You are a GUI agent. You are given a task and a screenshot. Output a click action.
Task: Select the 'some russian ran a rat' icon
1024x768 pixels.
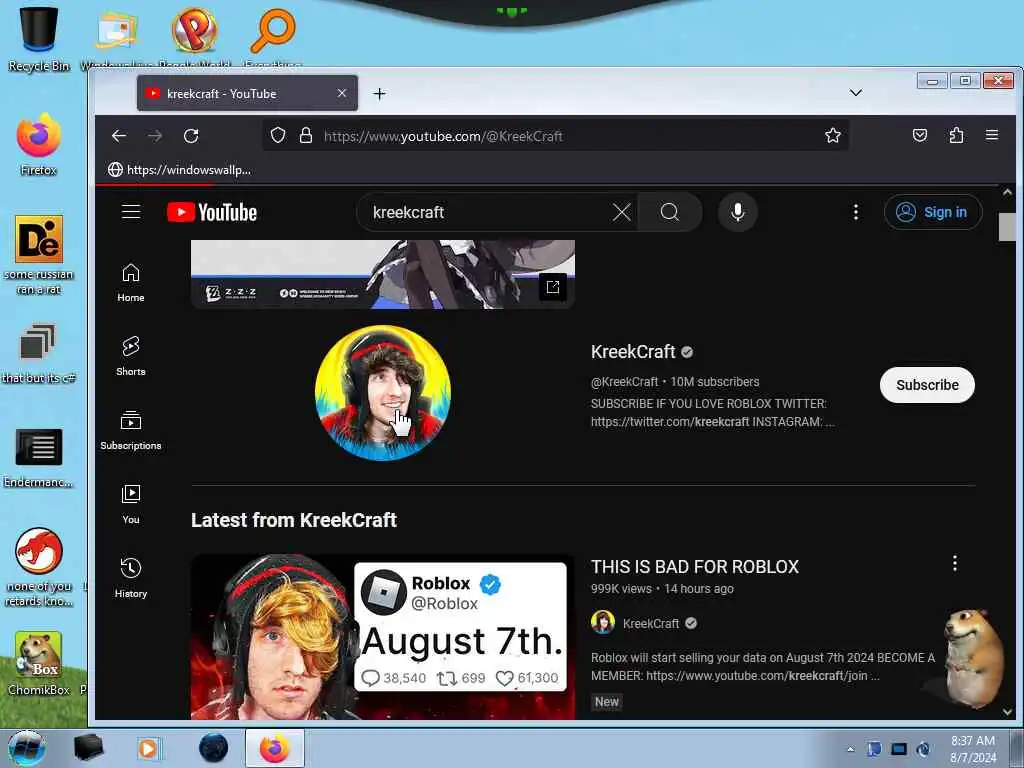pyautogui.click(x=39, y=255)
